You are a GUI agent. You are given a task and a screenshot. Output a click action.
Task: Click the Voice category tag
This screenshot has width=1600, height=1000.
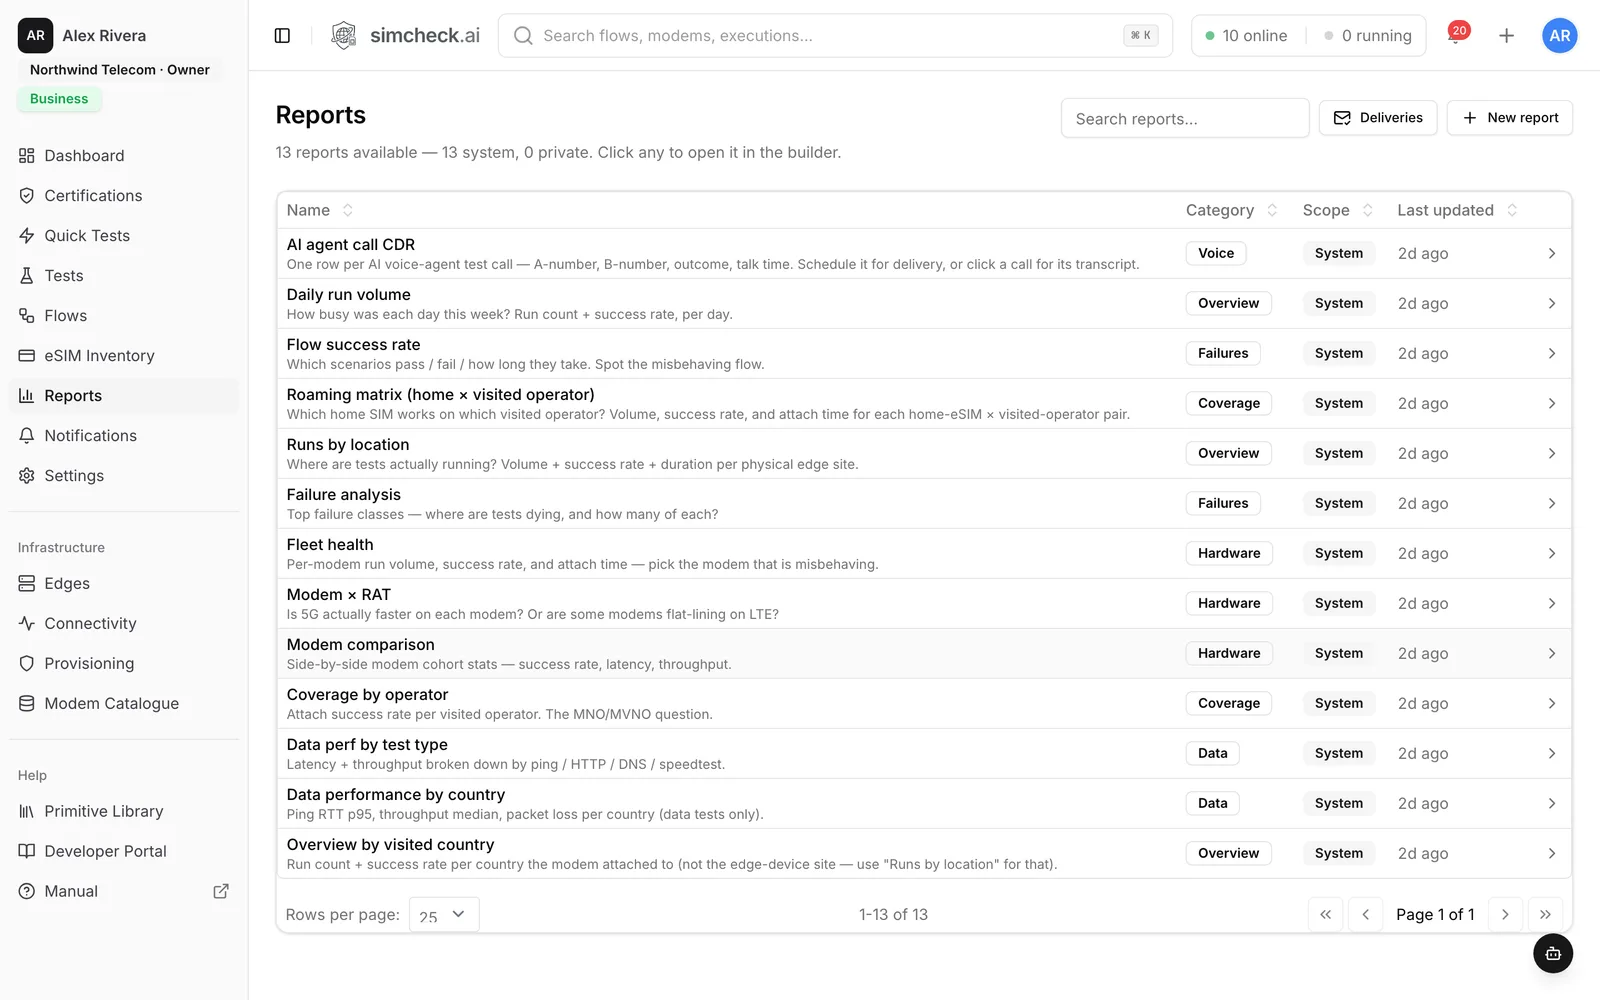1216,254
